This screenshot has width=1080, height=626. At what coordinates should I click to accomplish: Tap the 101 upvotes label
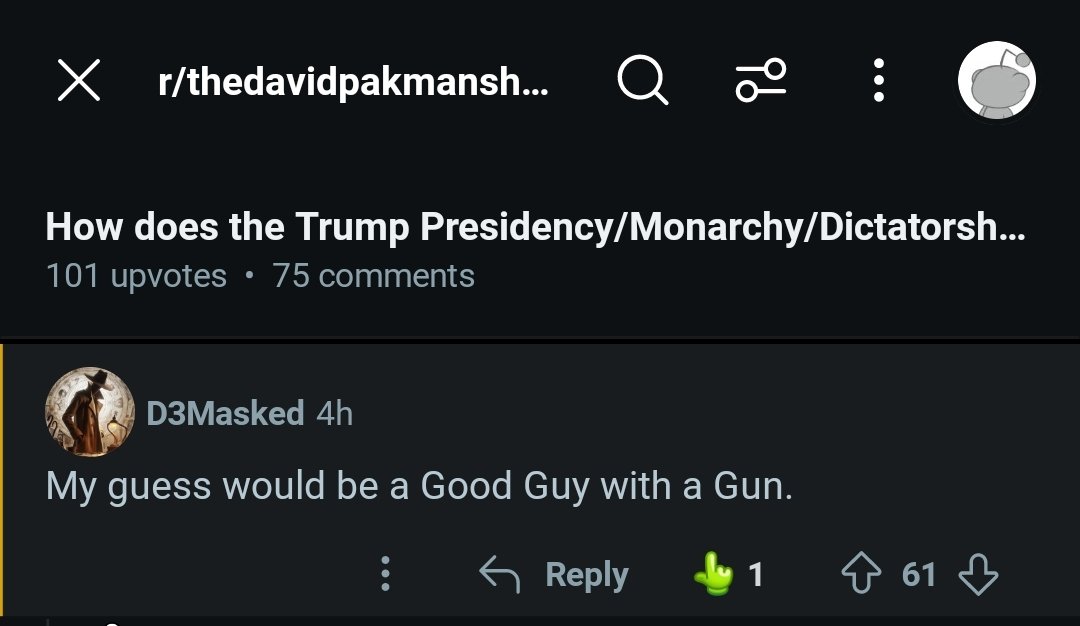tap(136, 276)
